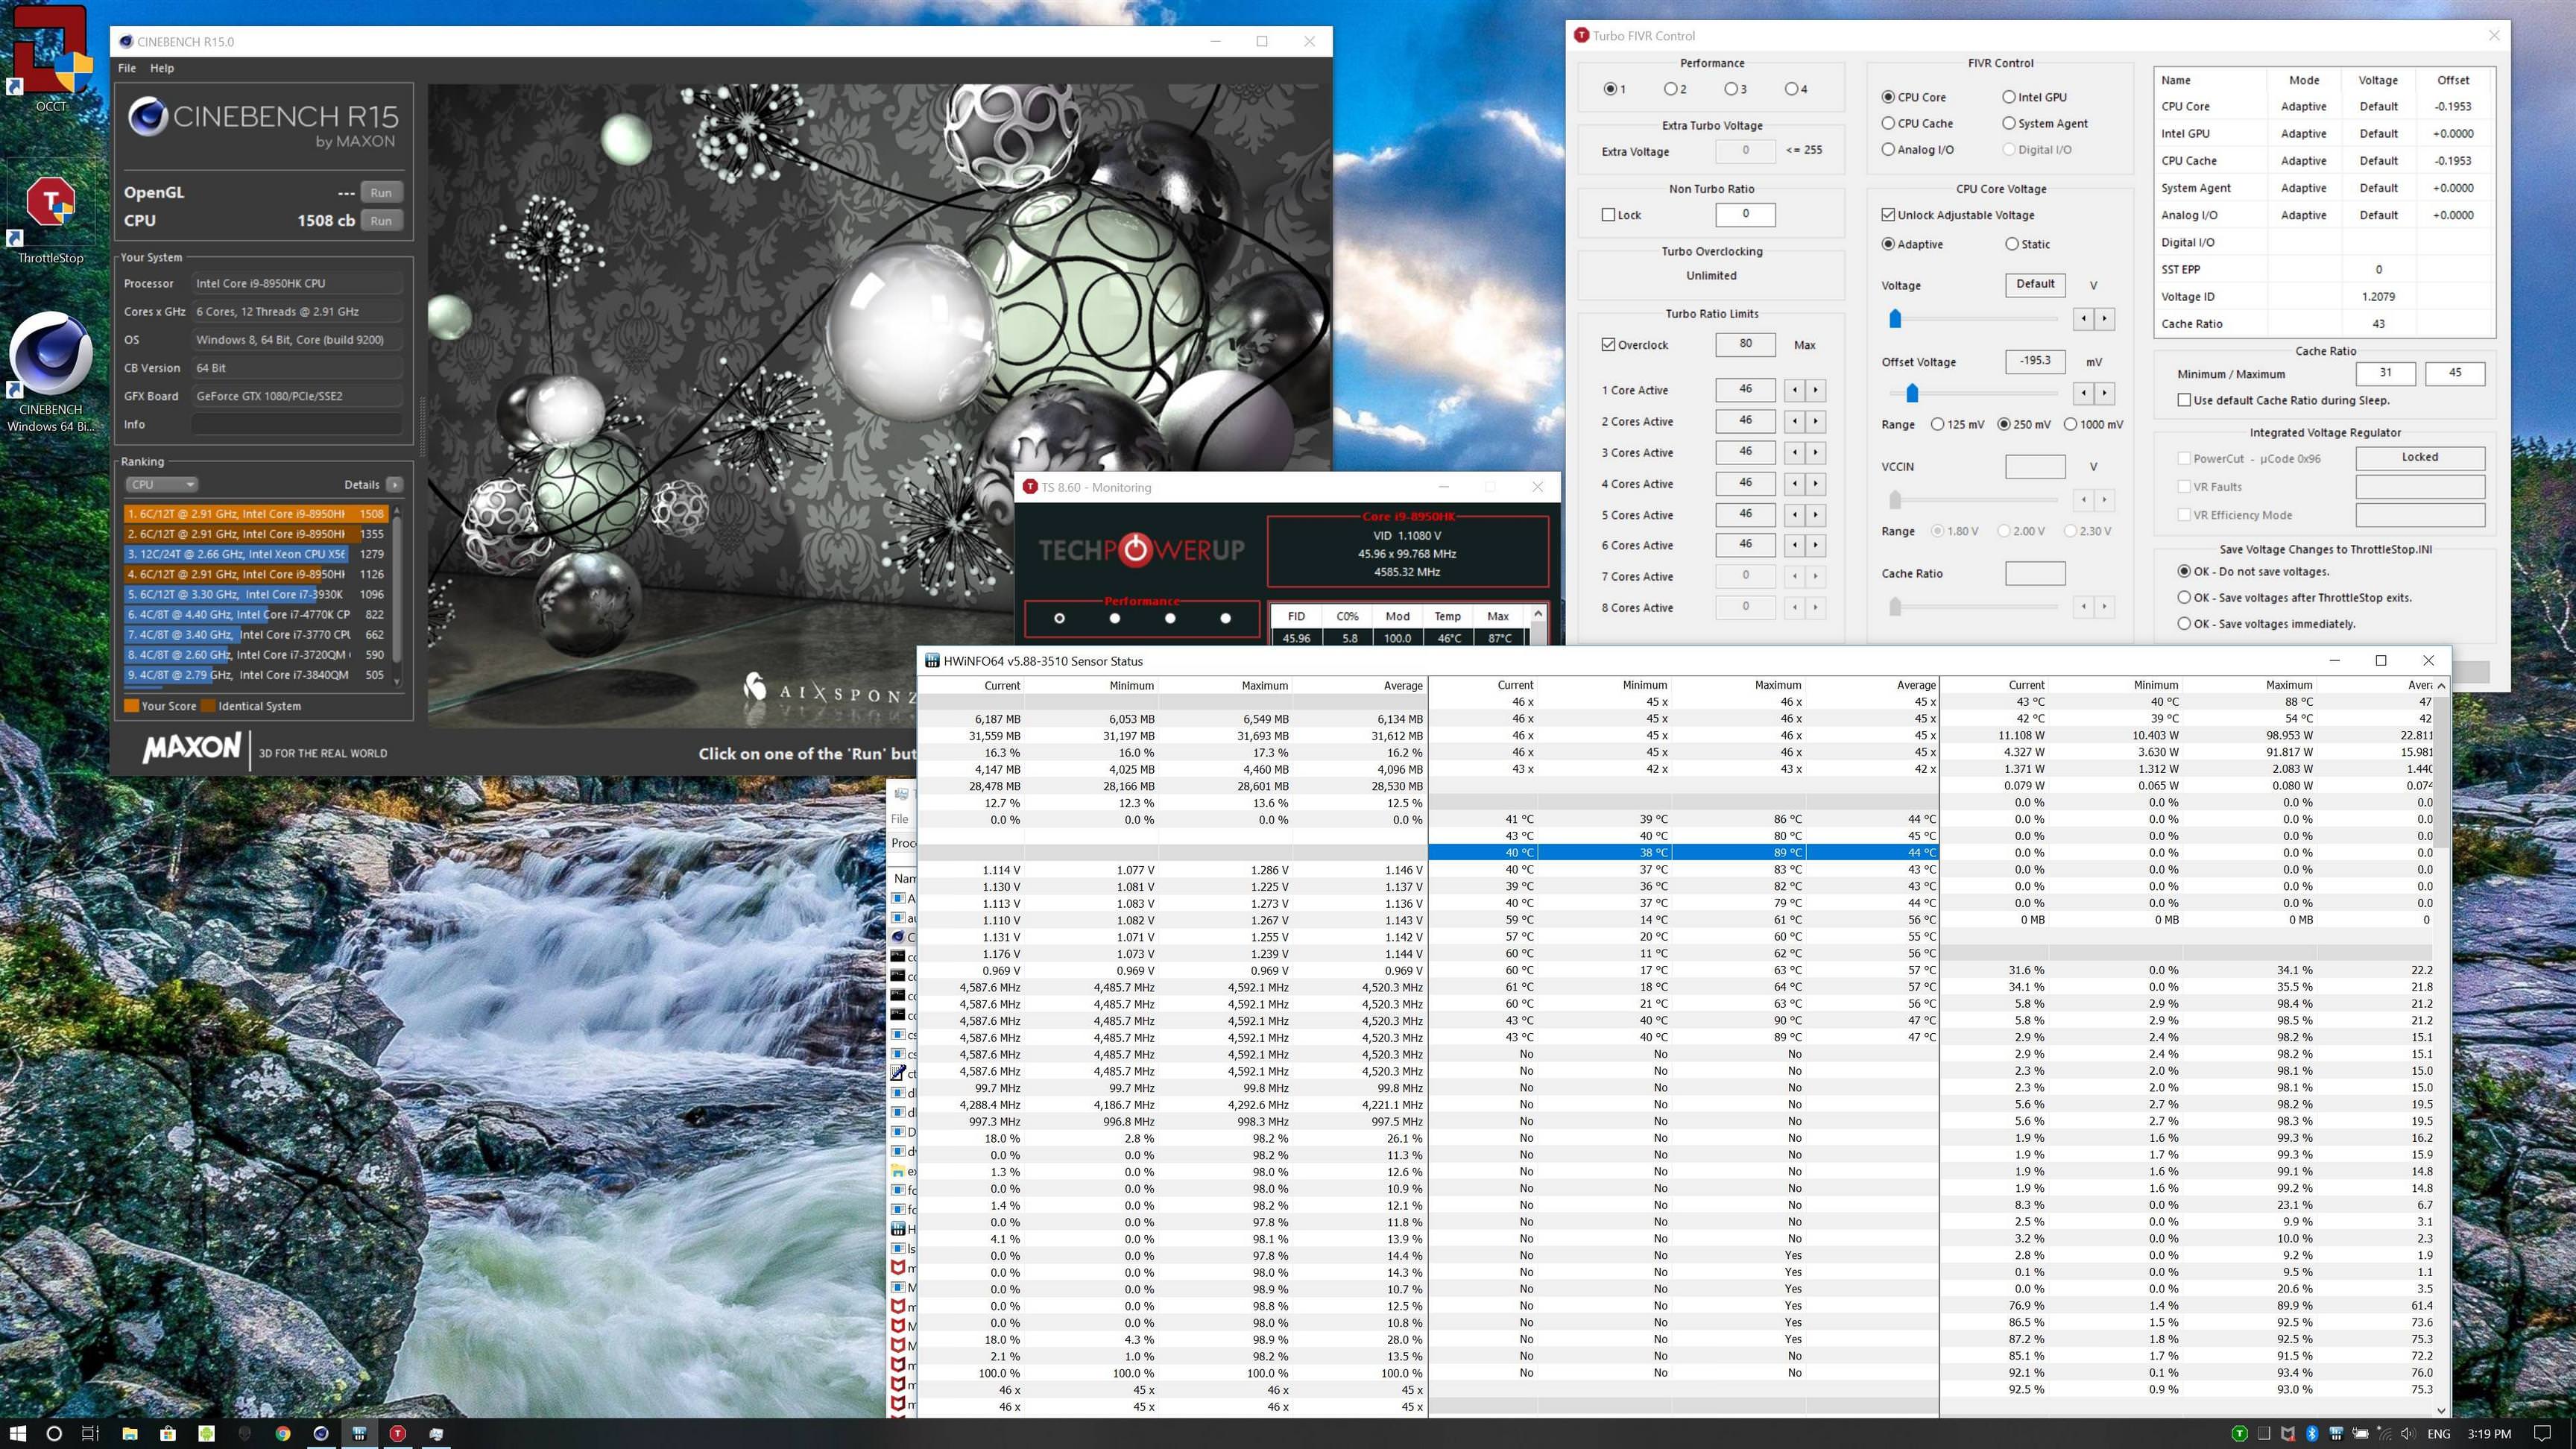The image size is (2576, 1449).
Task: Select Performance profile 3 in Turbo FIVR Control
Action: 1736,89
